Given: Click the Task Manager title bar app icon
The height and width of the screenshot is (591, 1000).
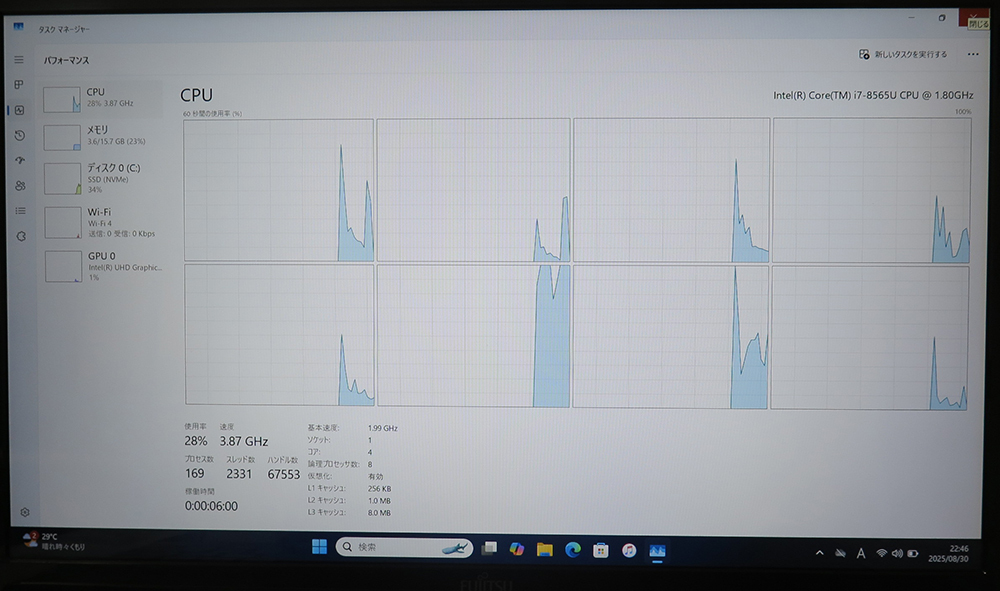Looking at the screenshot, I should point(18,27).
